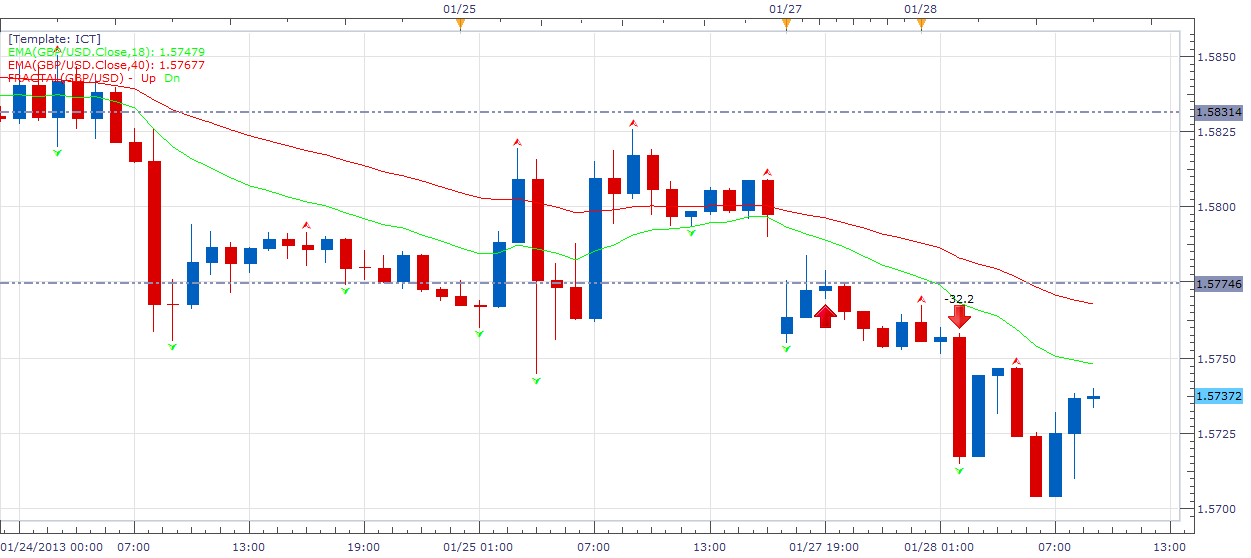The height and width of the screenshot is (558, 1251).
Task: Click the 1.5800 price axis label
Action: click(1215, 208)
